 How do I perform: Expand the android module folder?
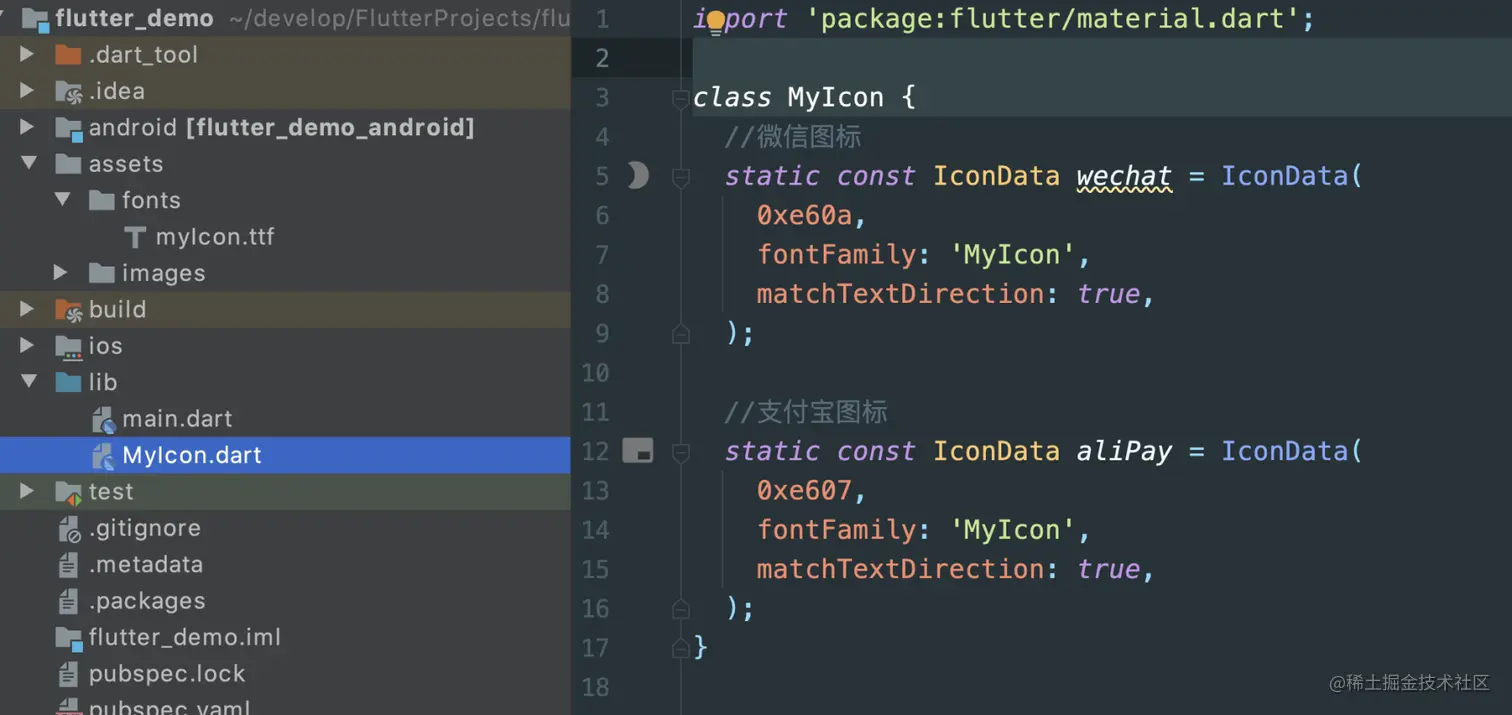tap(28, 128)
